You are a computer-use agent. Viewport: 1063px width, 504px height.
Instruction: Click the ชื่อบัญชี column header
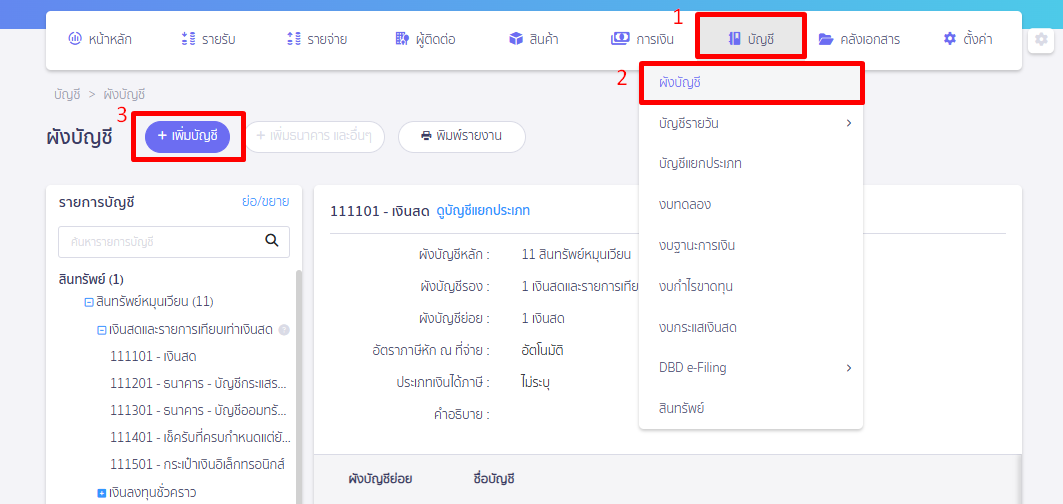pyautogui.click(x=494, y=479)
